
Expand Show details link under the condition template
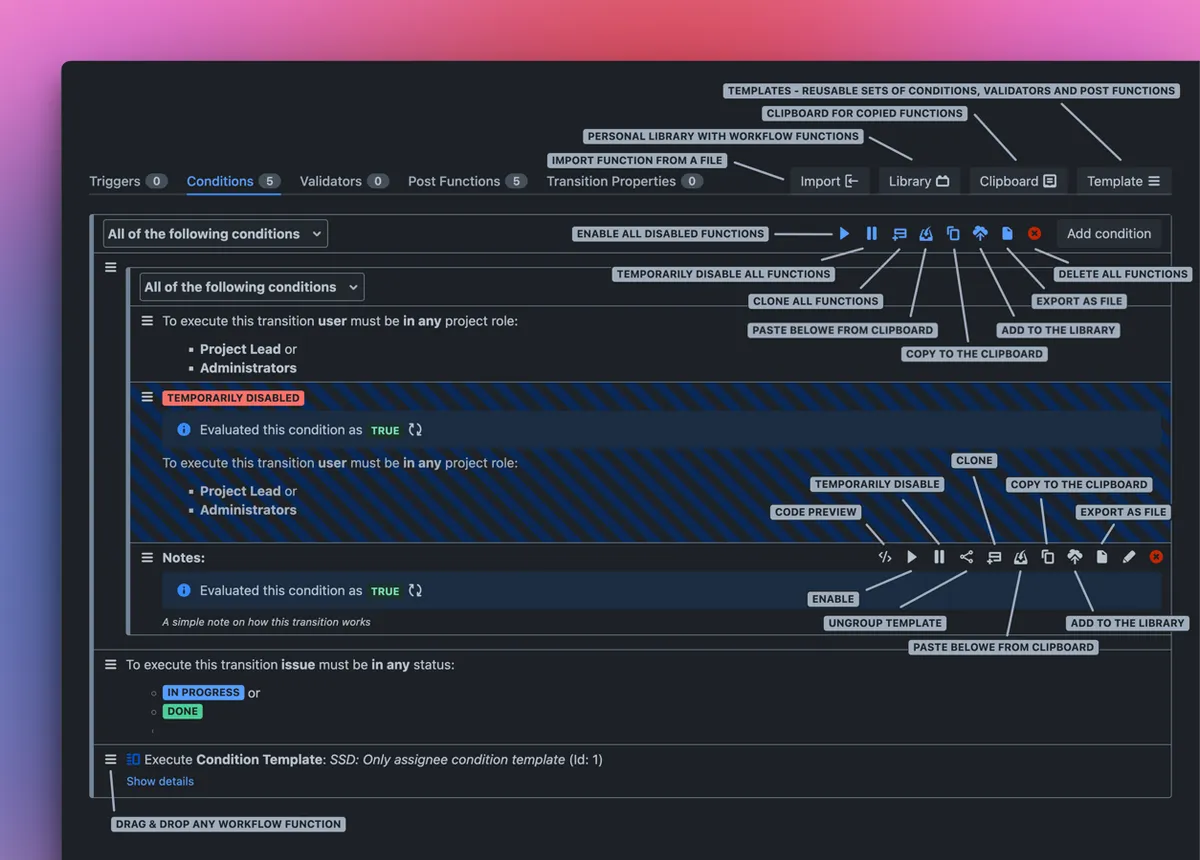coord(160,781)
